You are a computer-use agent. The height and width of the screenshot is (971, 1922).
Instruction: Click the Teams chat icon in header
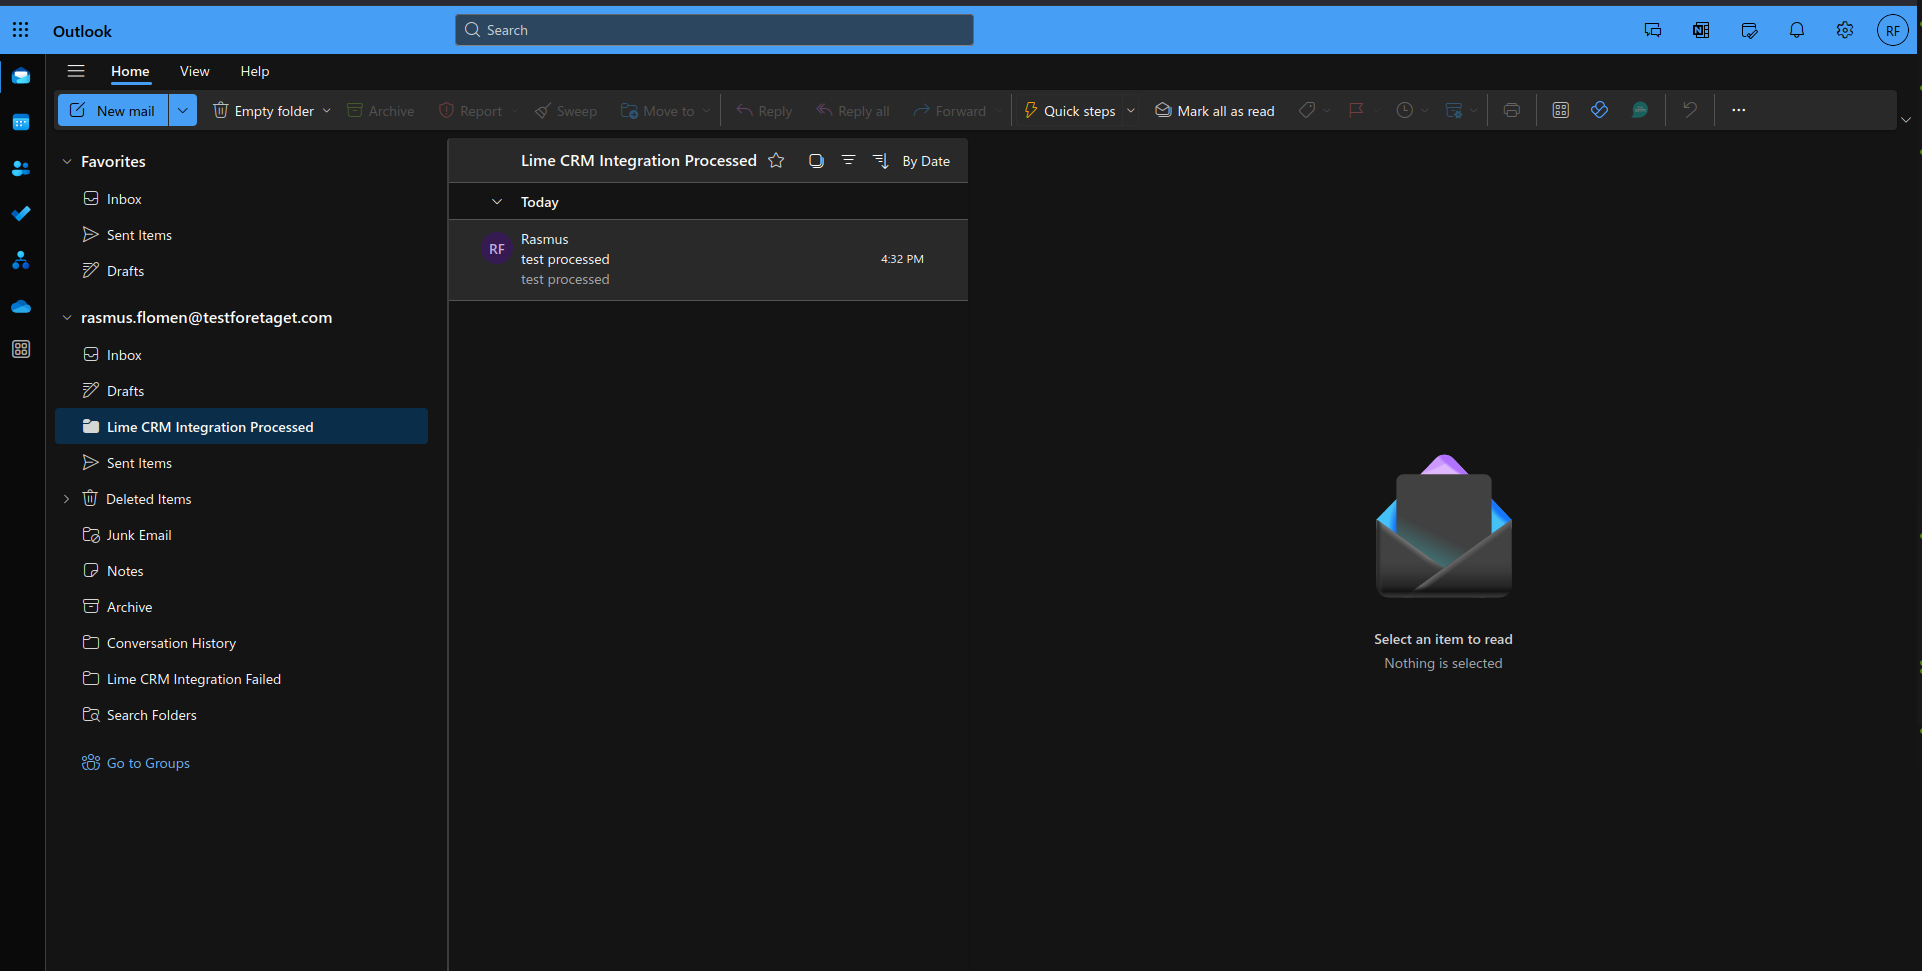point(1653,30)
